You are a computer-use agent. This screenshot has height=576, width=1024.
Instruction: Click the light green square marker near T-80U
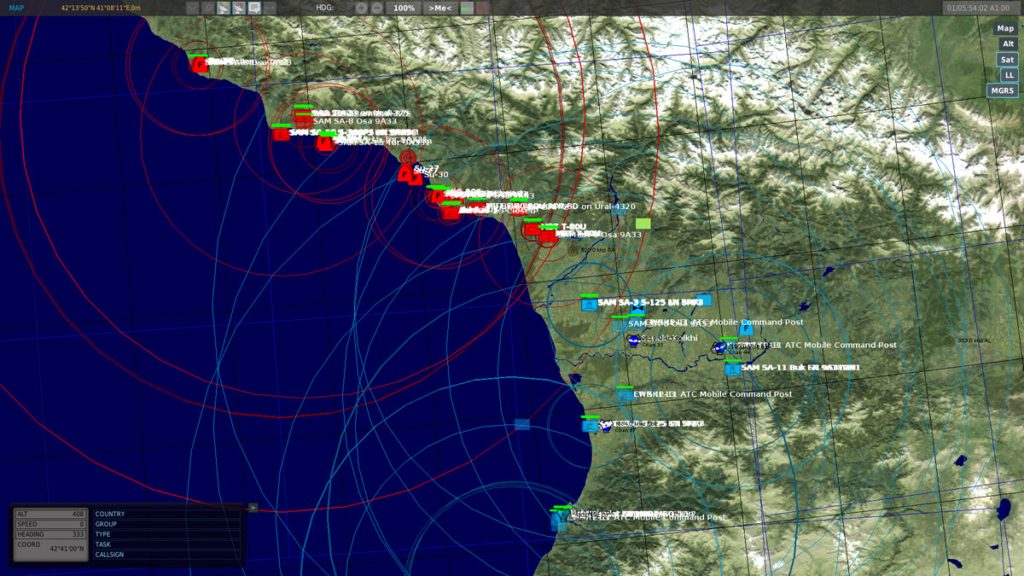(x=643, y=223)
